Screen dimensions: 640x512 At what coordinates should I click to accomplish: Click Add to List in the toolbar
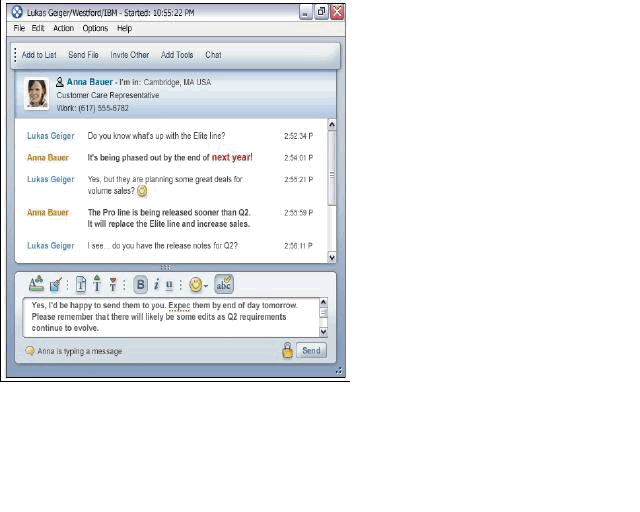point(39,55)
